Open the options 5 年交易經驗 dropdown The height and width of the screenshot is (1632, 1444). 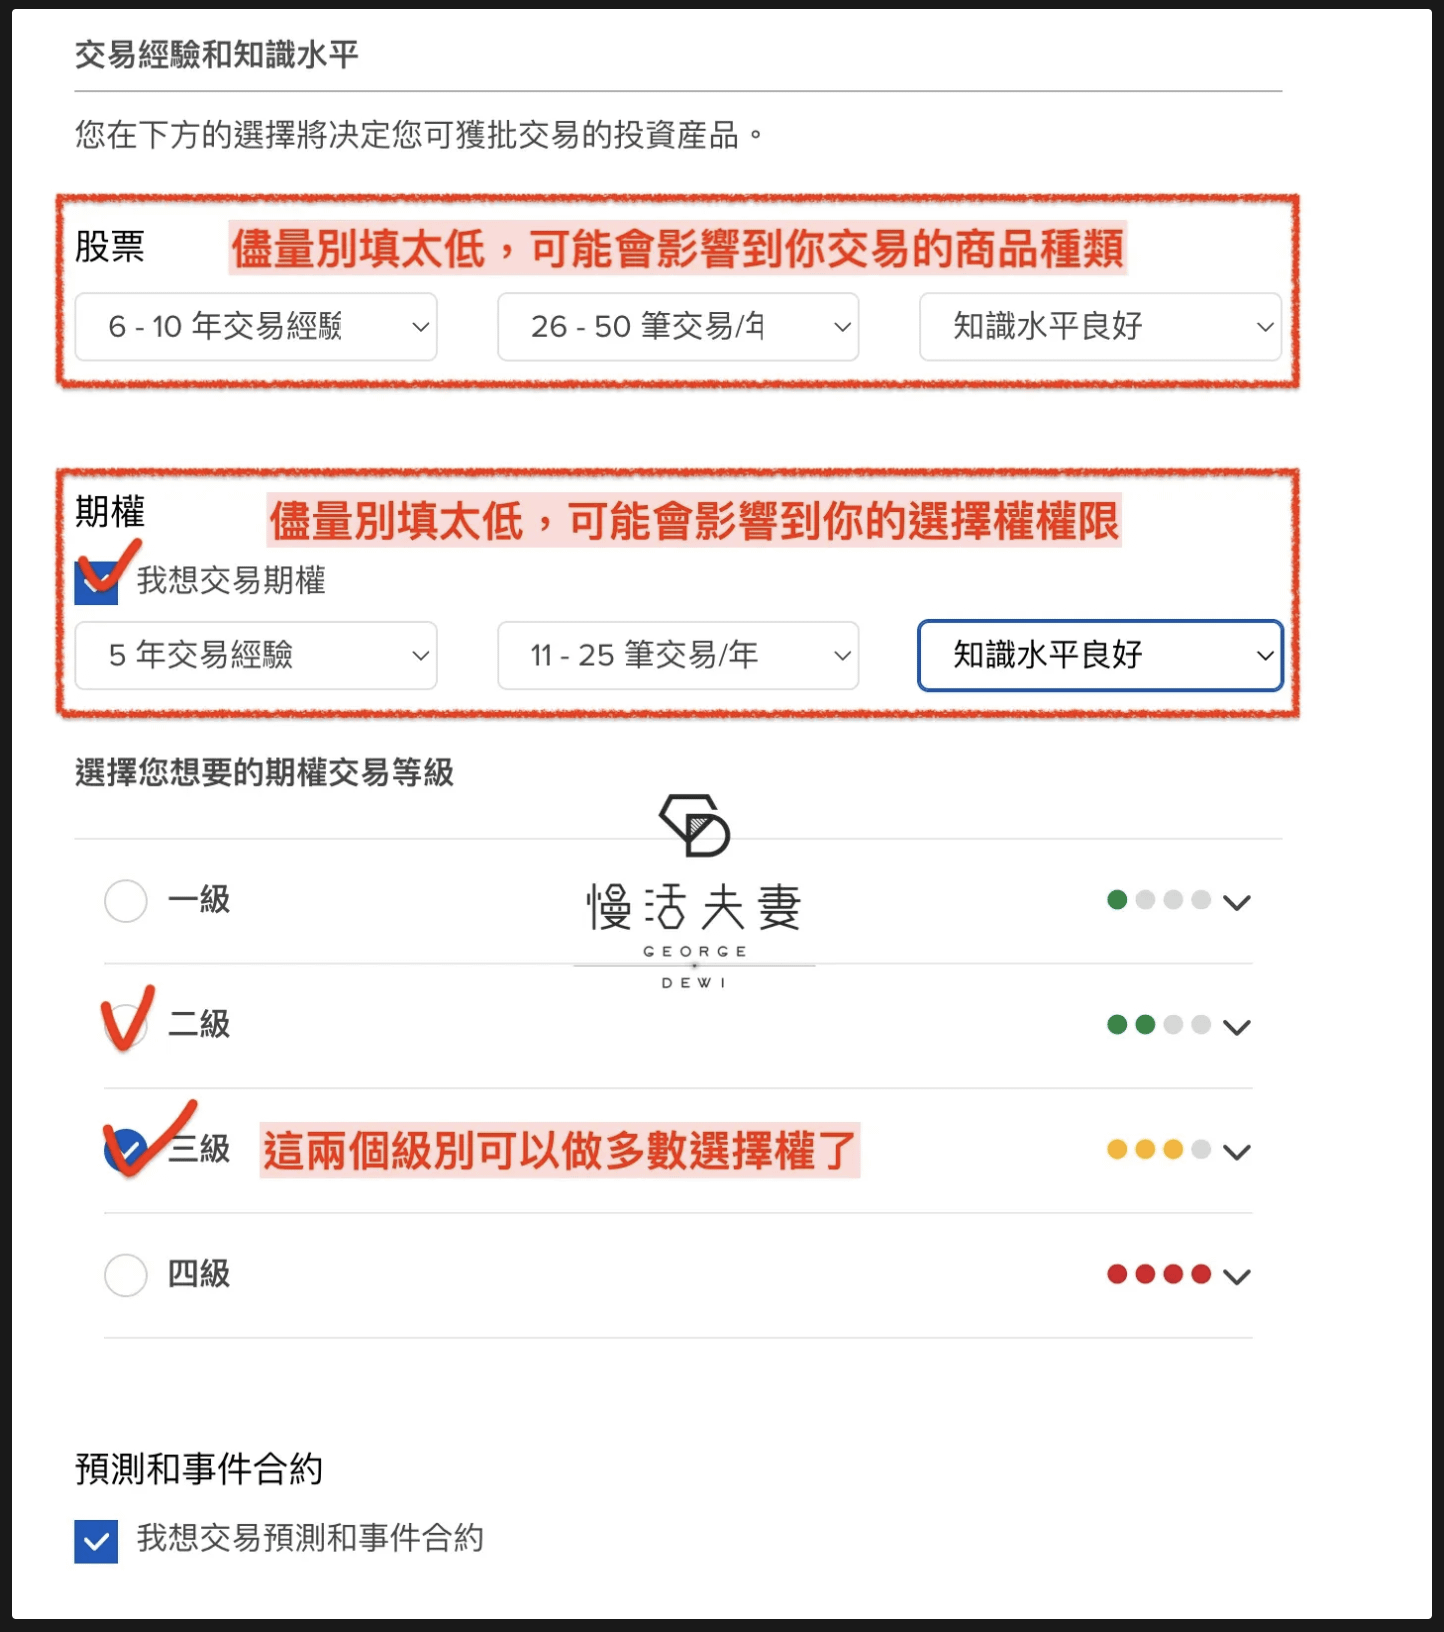256,655
